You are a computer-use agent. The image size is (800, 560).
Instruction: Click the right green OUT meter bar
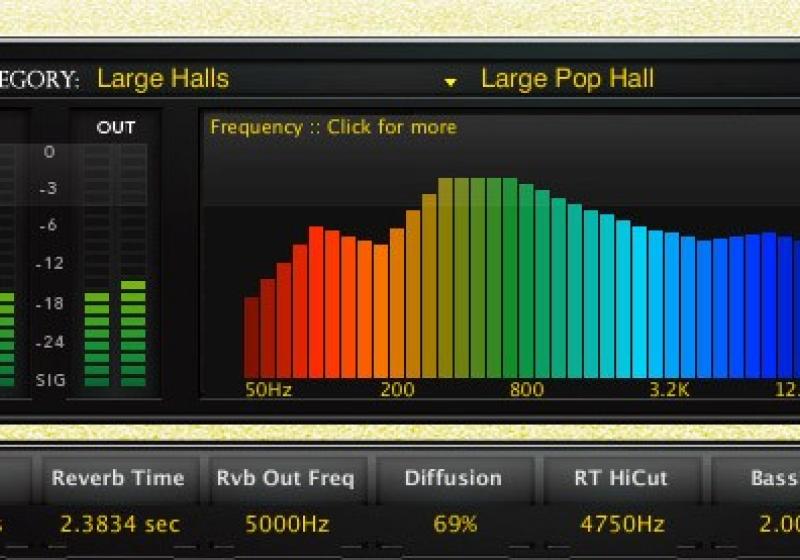[133, 333]
